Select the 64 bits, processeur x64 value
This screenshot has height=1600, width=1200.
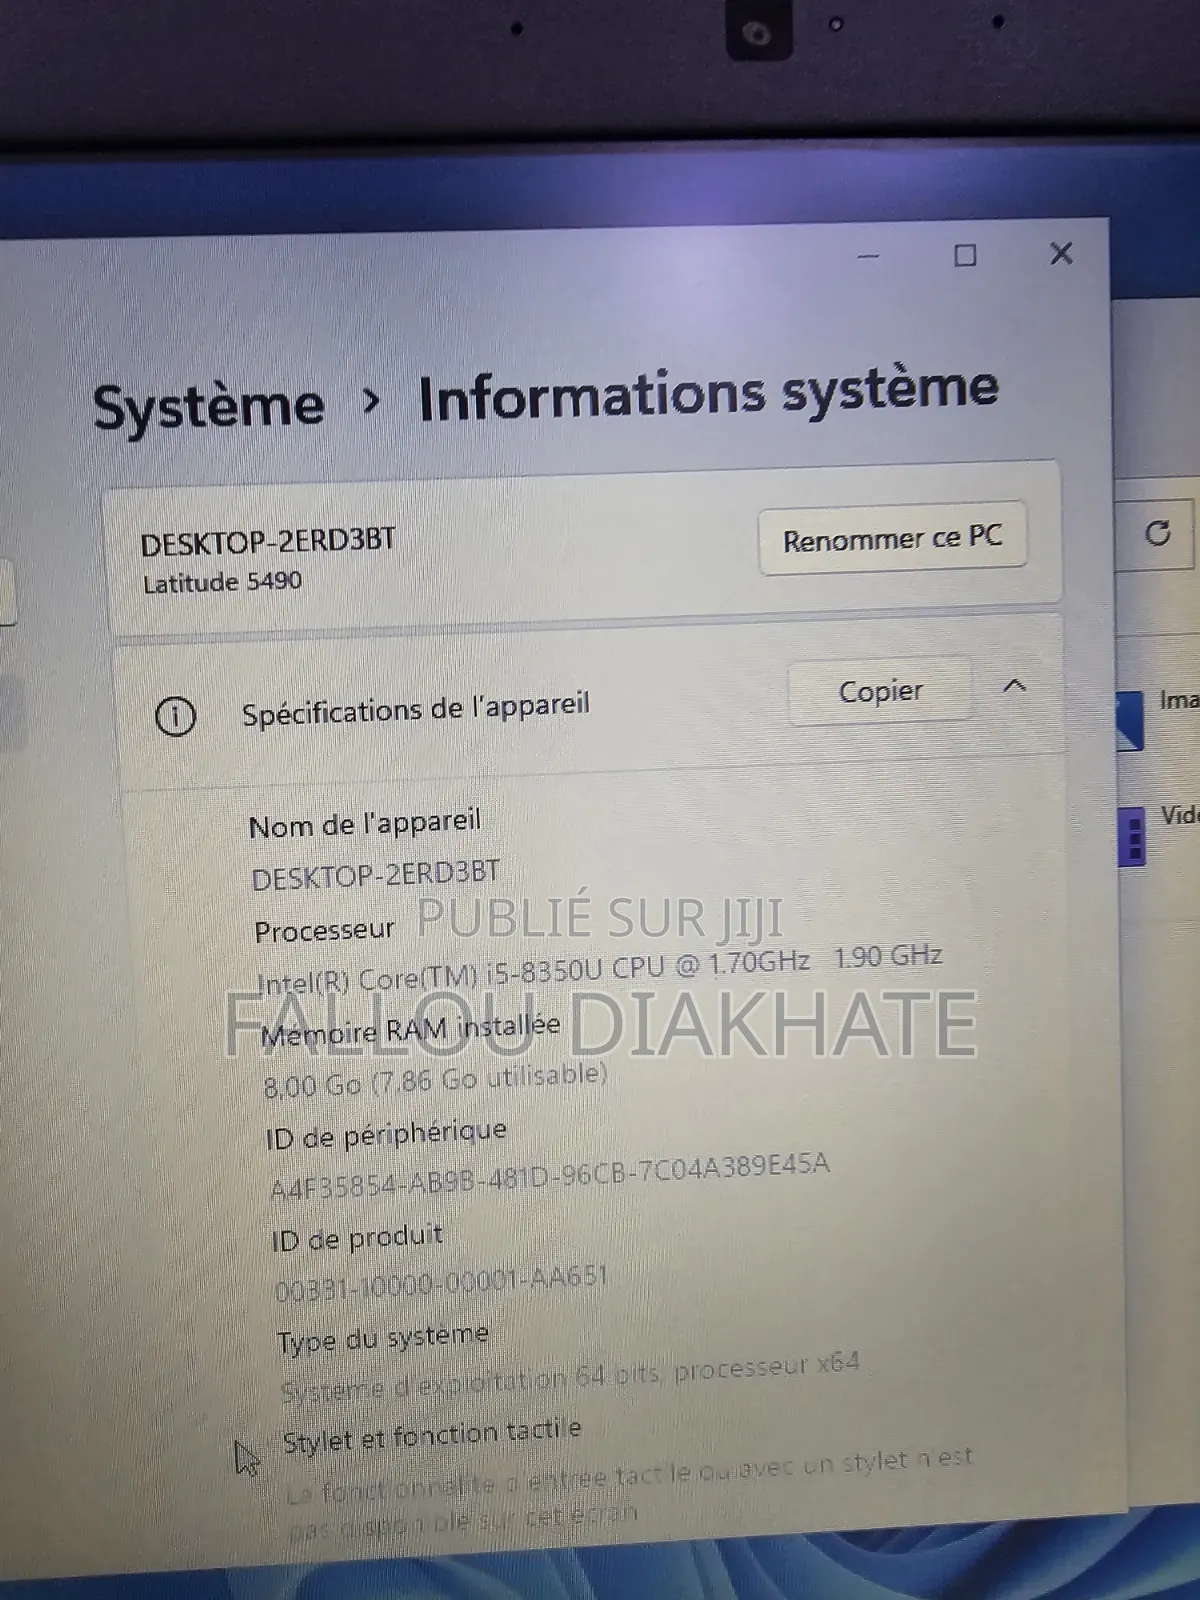[570, 1376]
